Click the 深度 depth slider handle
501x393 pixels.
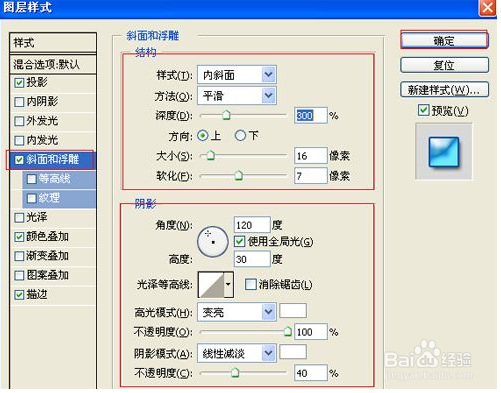point(226,115)
